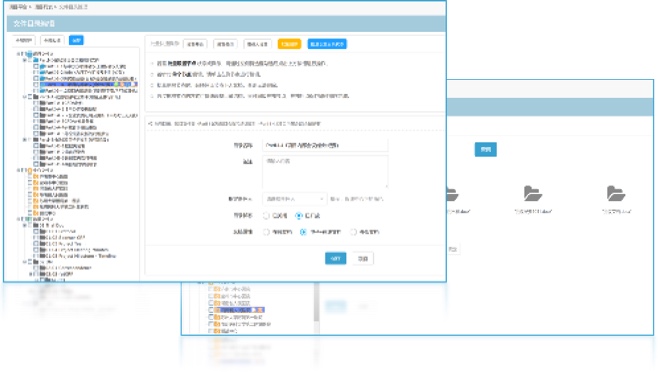Click the orange button in the top toolbar
This screenshot has height=372, width=658.
[289, 44]
